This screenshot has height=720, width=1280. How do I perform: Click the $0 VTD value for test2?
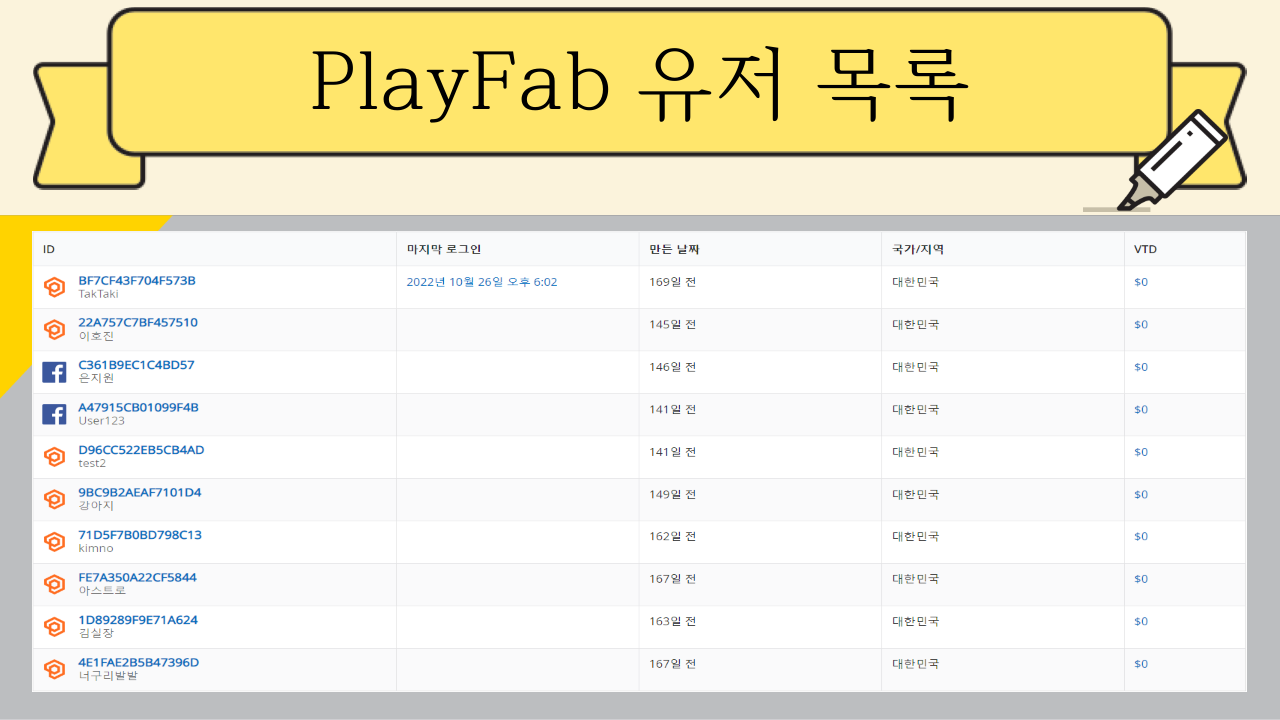[x=1141, y=451]
